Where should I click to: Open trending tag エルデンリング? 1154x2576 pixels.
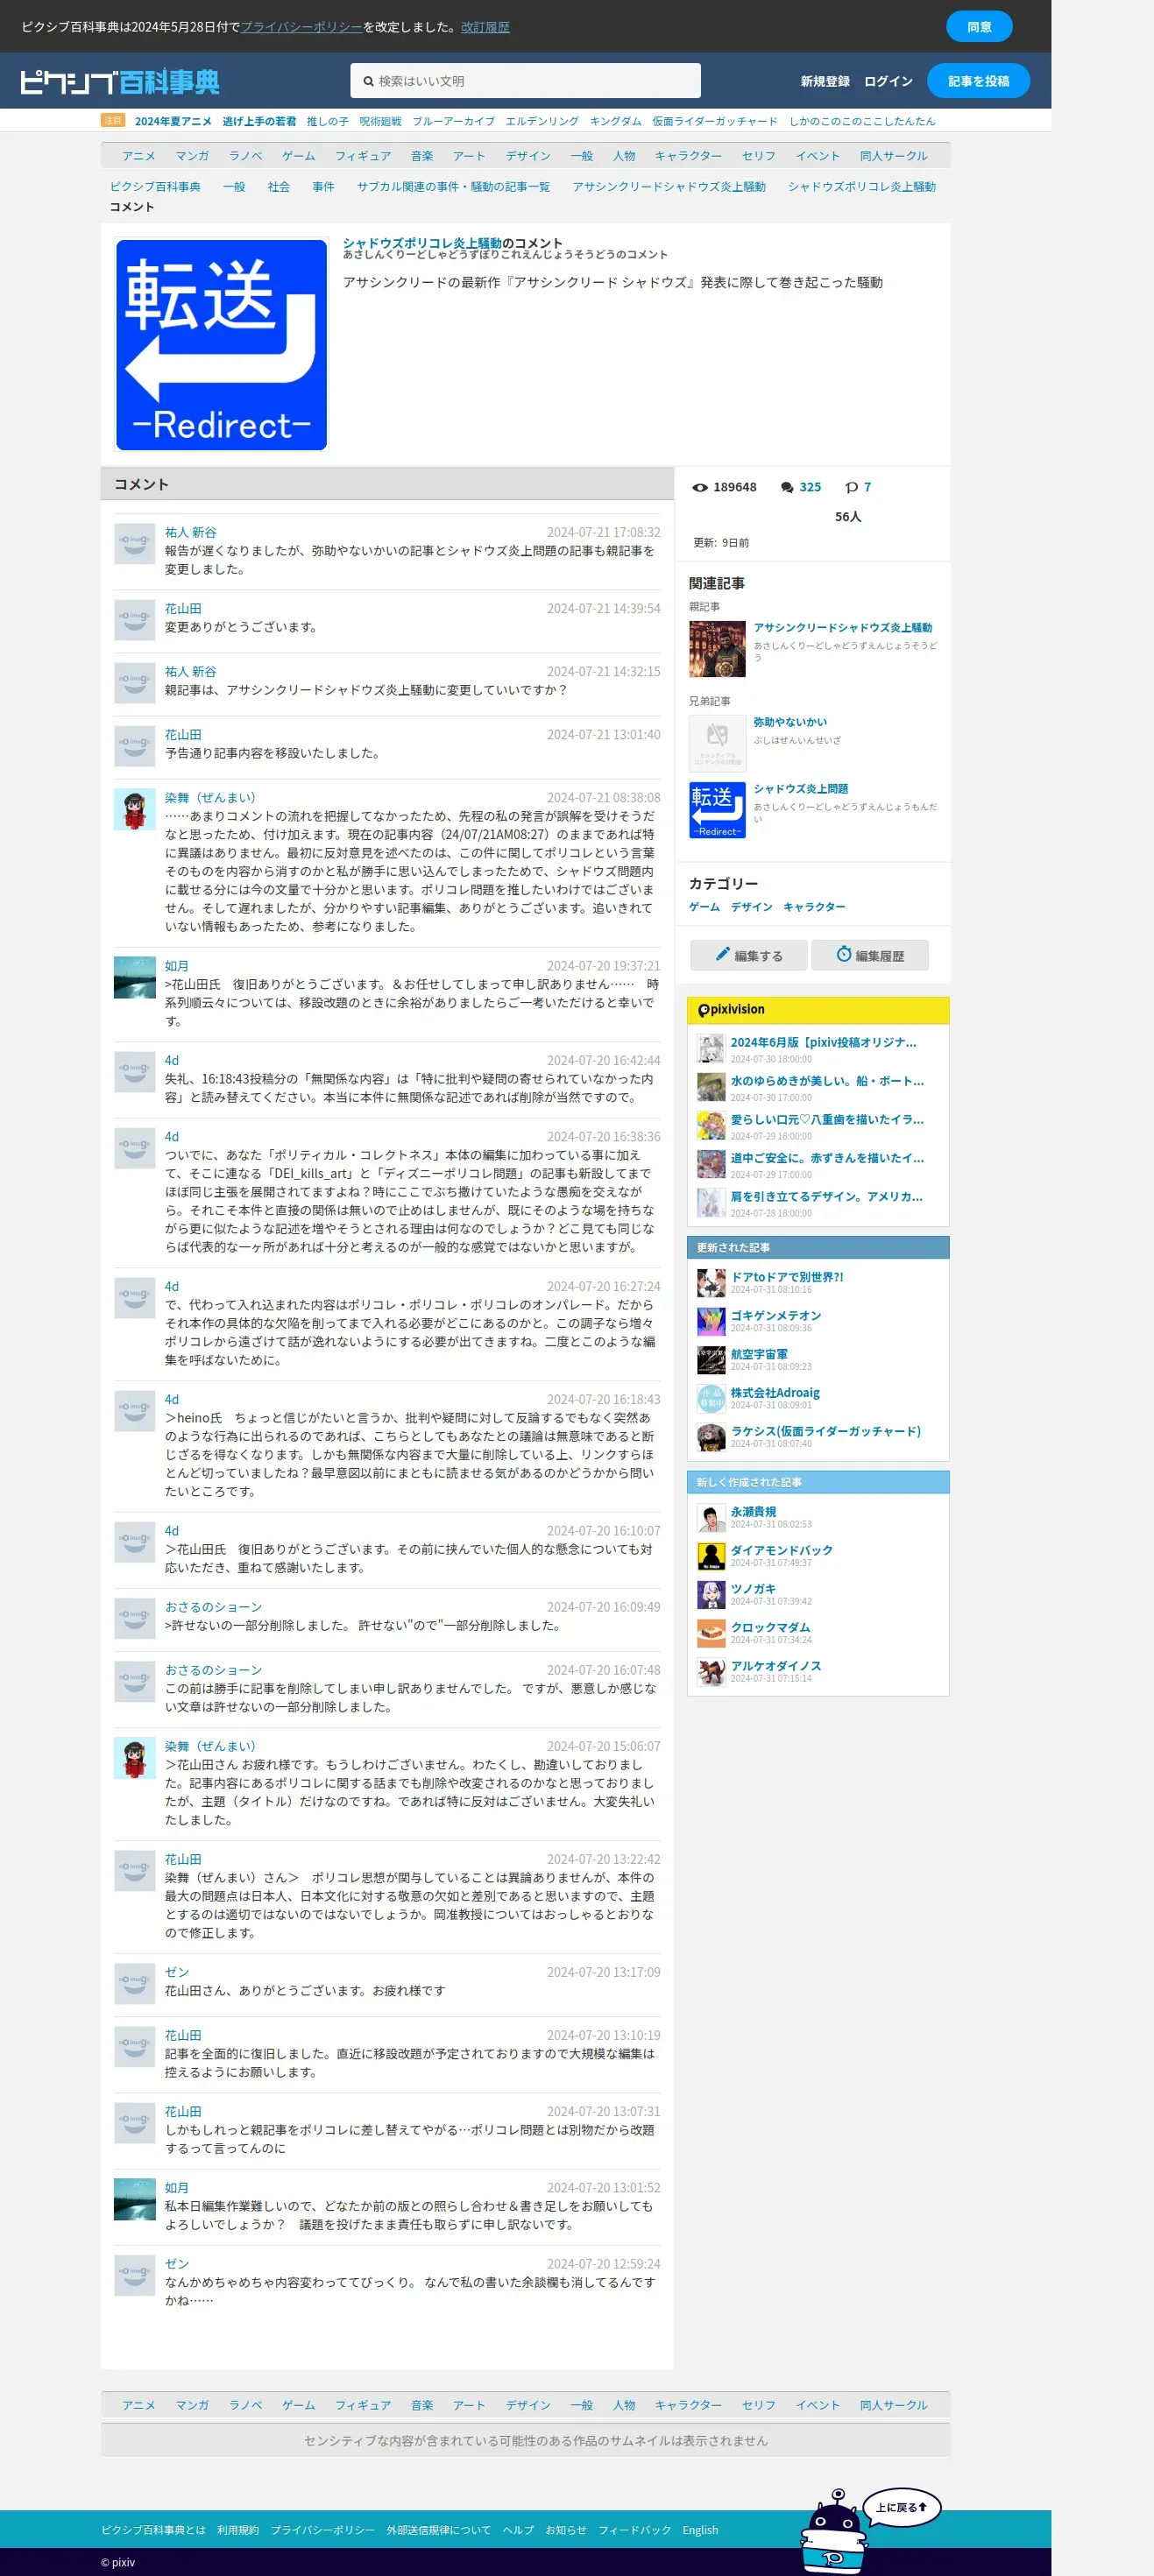click(x=542, y=121)
